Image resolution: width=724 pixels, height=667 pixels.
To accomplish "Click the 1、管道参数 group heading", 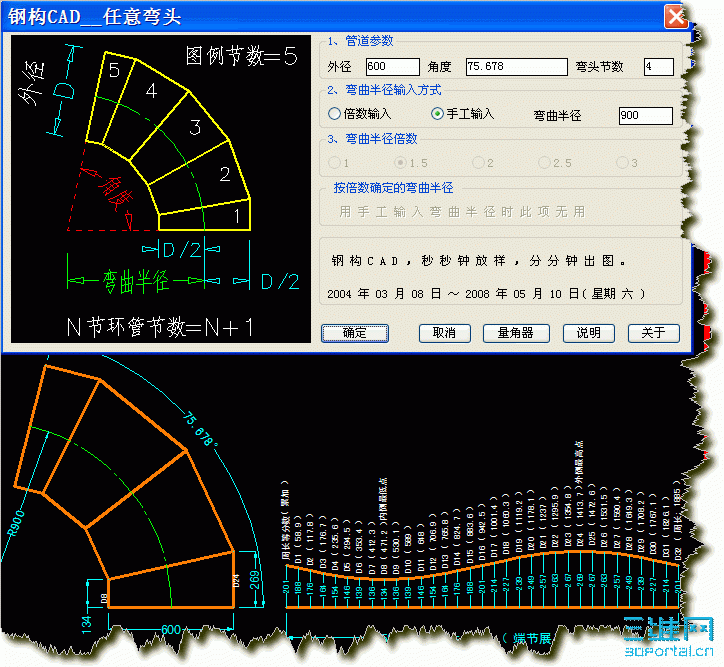I will pos(361,41).
